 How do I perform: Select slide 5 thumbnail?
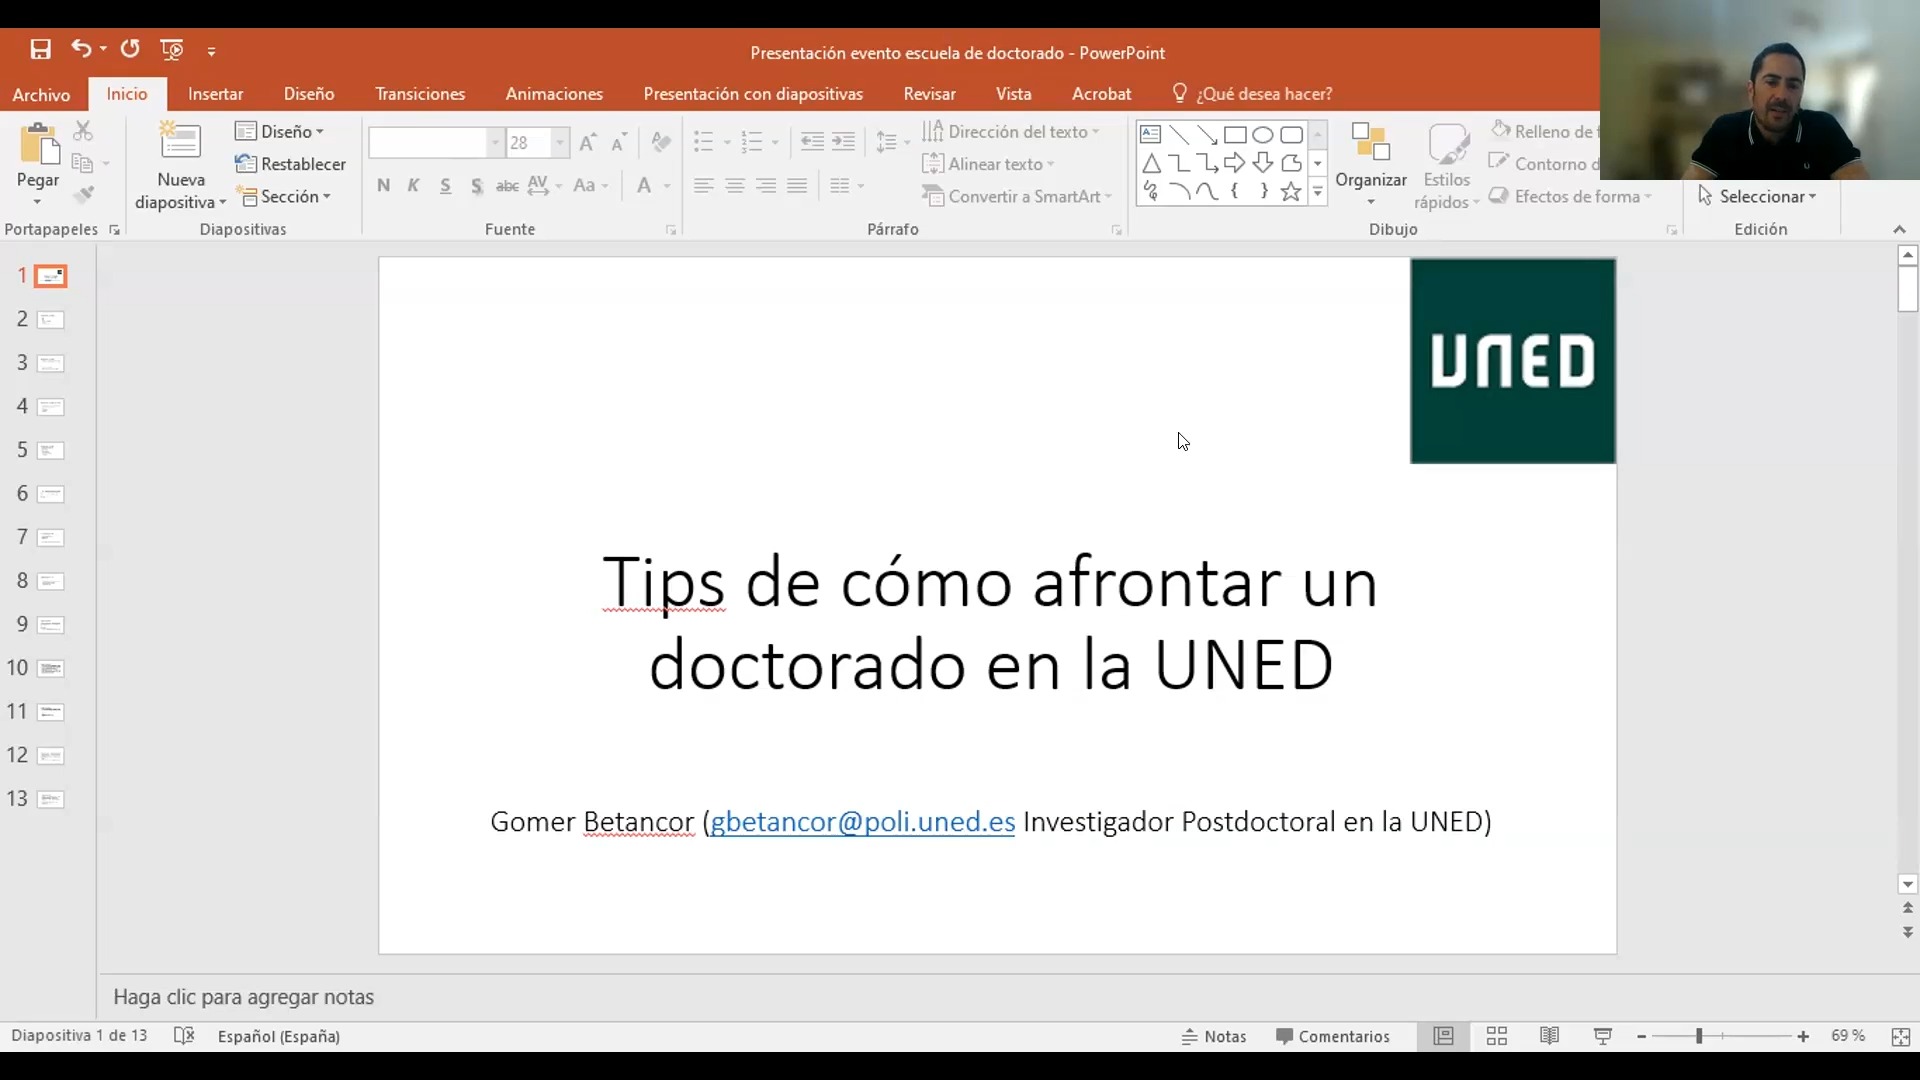(50, 450)
